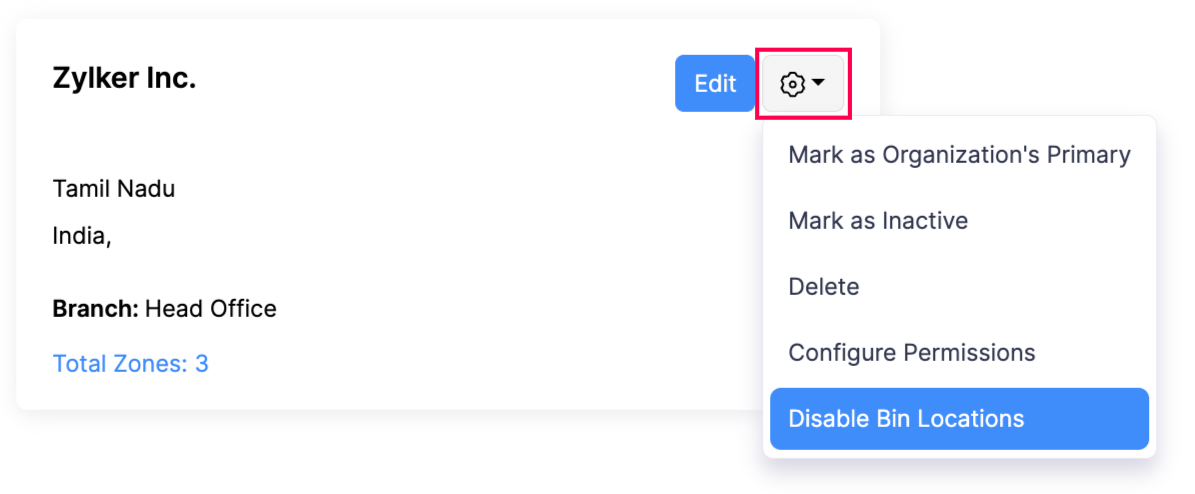
Task: Click the blue Edit button
Action: [x=714, y=84]
